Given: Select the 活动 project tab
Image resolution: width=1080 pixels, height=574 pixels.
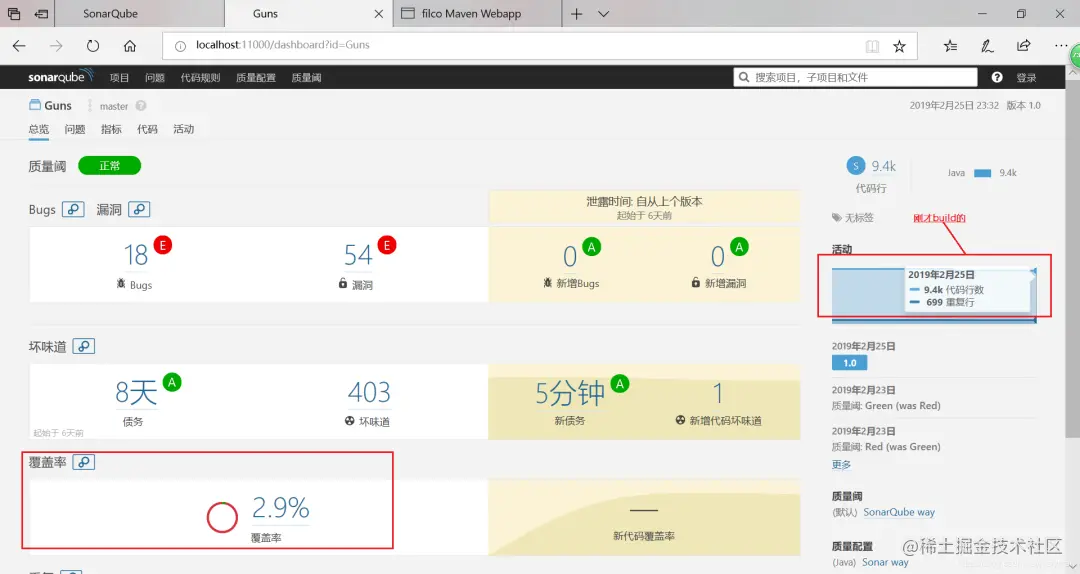Looking at the screenshot, I should pos(183,129).
